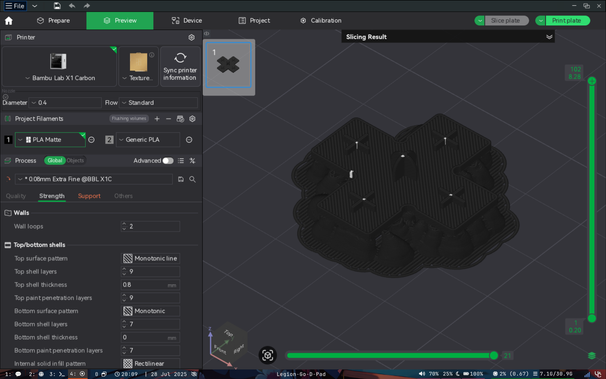Switch process scope to Objects

(75, 161)
